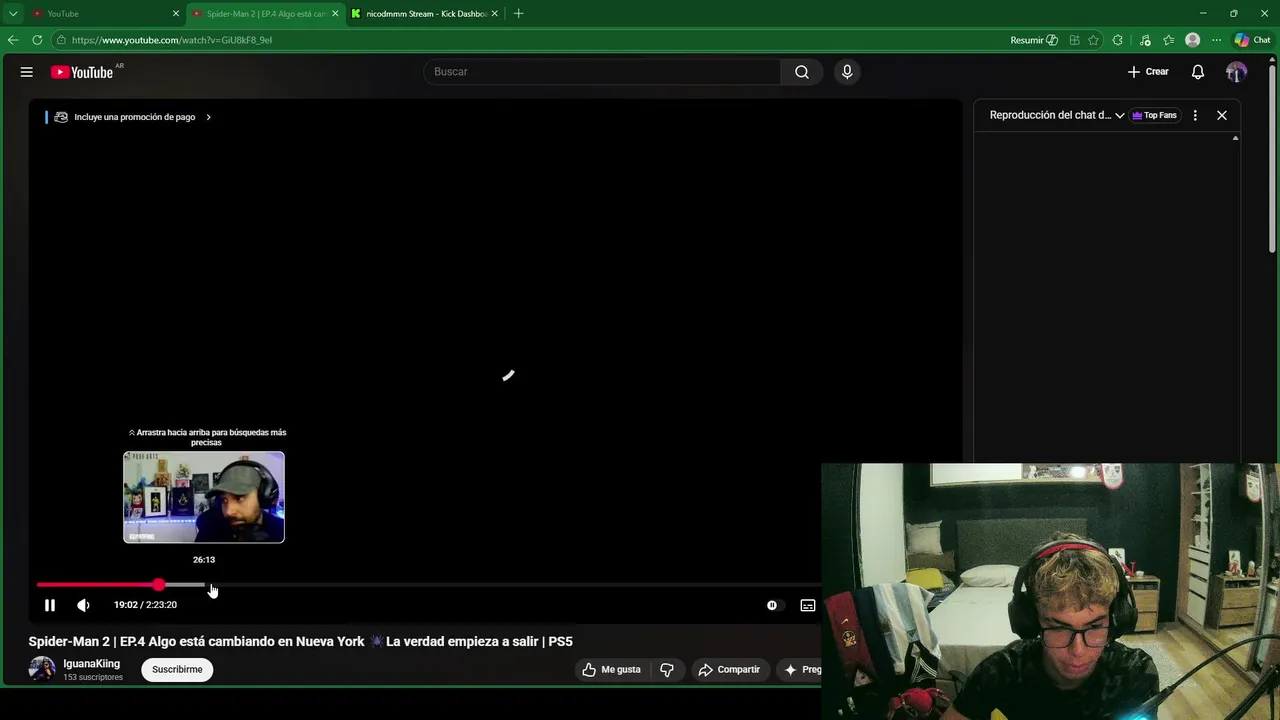1280x720 pixels.
Task: Click the 19:02 / 2:23:20 time display
Action: click(145, 605)
